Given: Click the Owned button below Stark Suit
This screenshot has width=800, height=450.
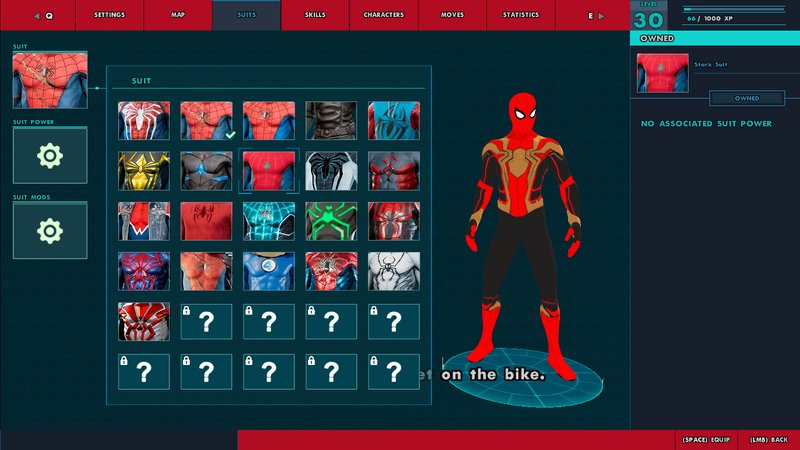Looking at the screenshot, I should coord(747,98).
